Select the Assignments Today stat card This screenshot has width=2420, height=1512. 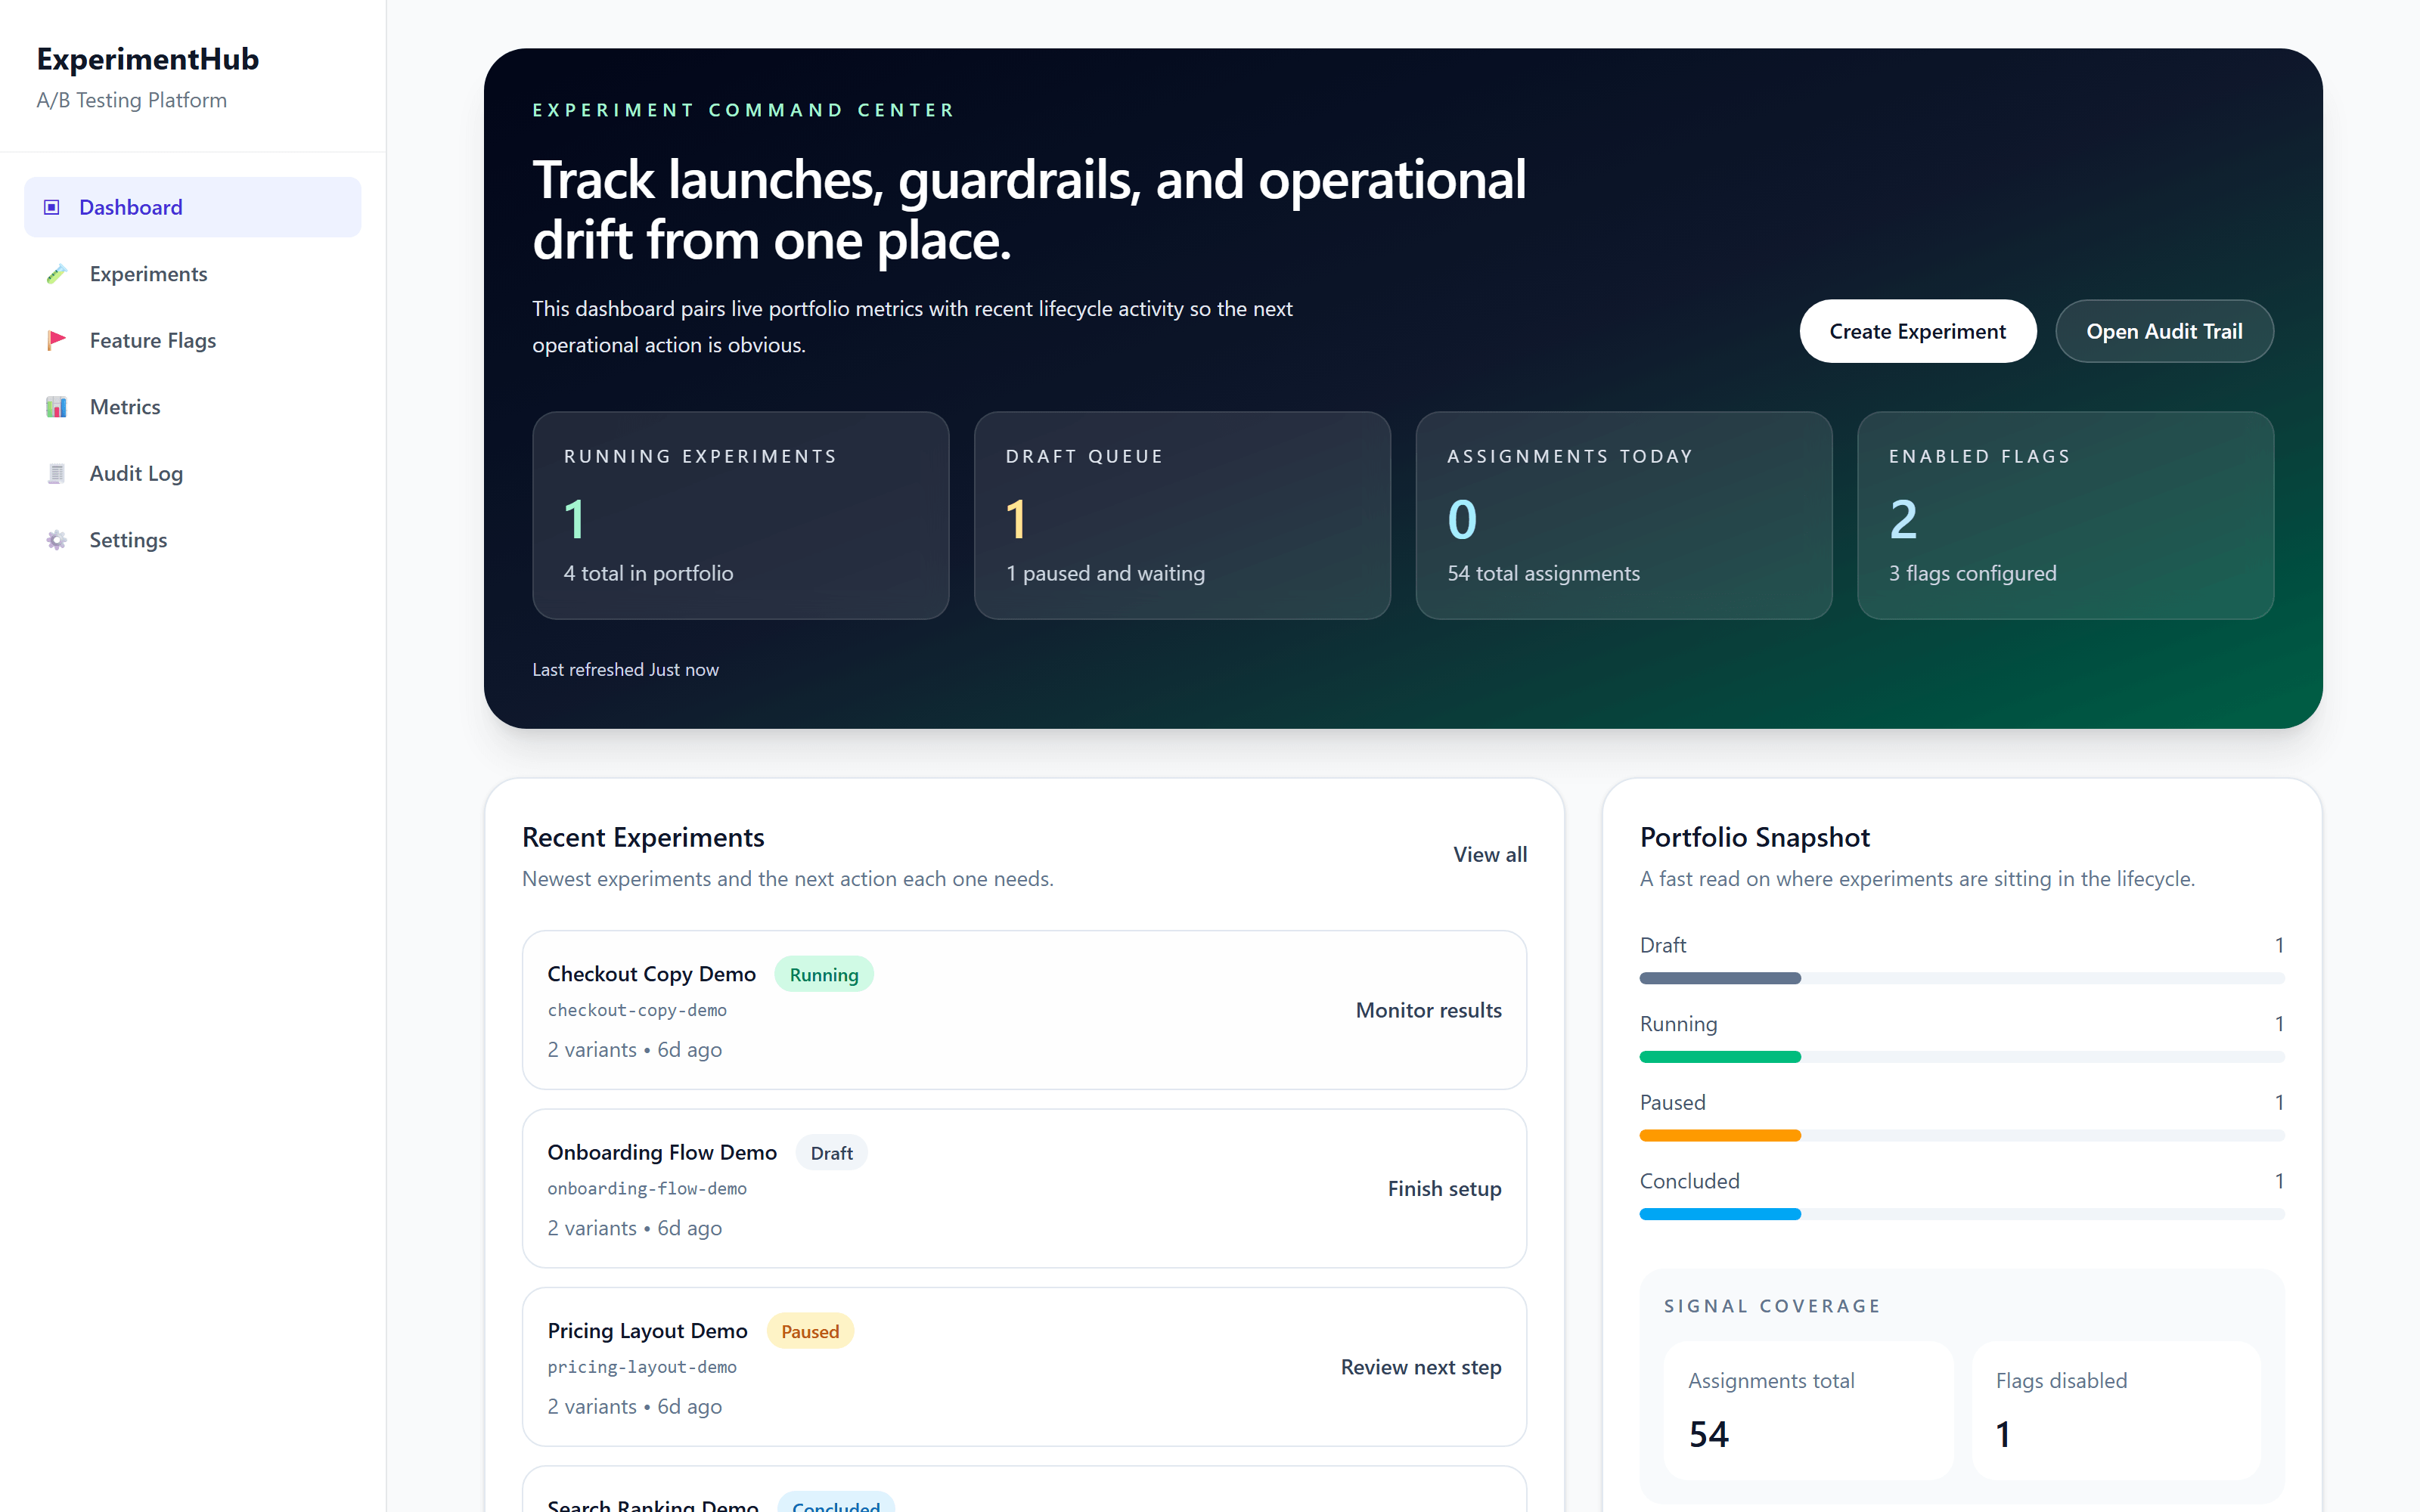[1624, 515]
